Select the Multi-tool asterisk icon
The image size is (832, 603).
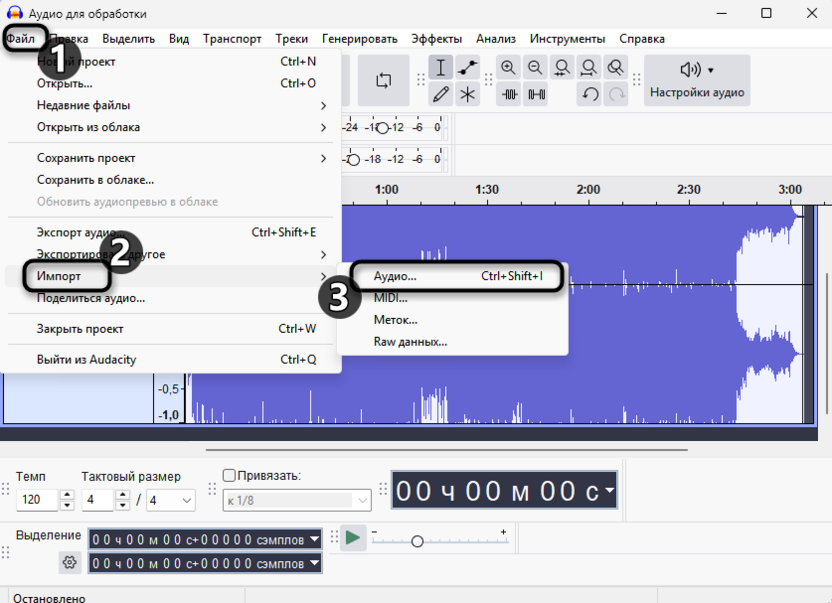(x=467, y=94)
